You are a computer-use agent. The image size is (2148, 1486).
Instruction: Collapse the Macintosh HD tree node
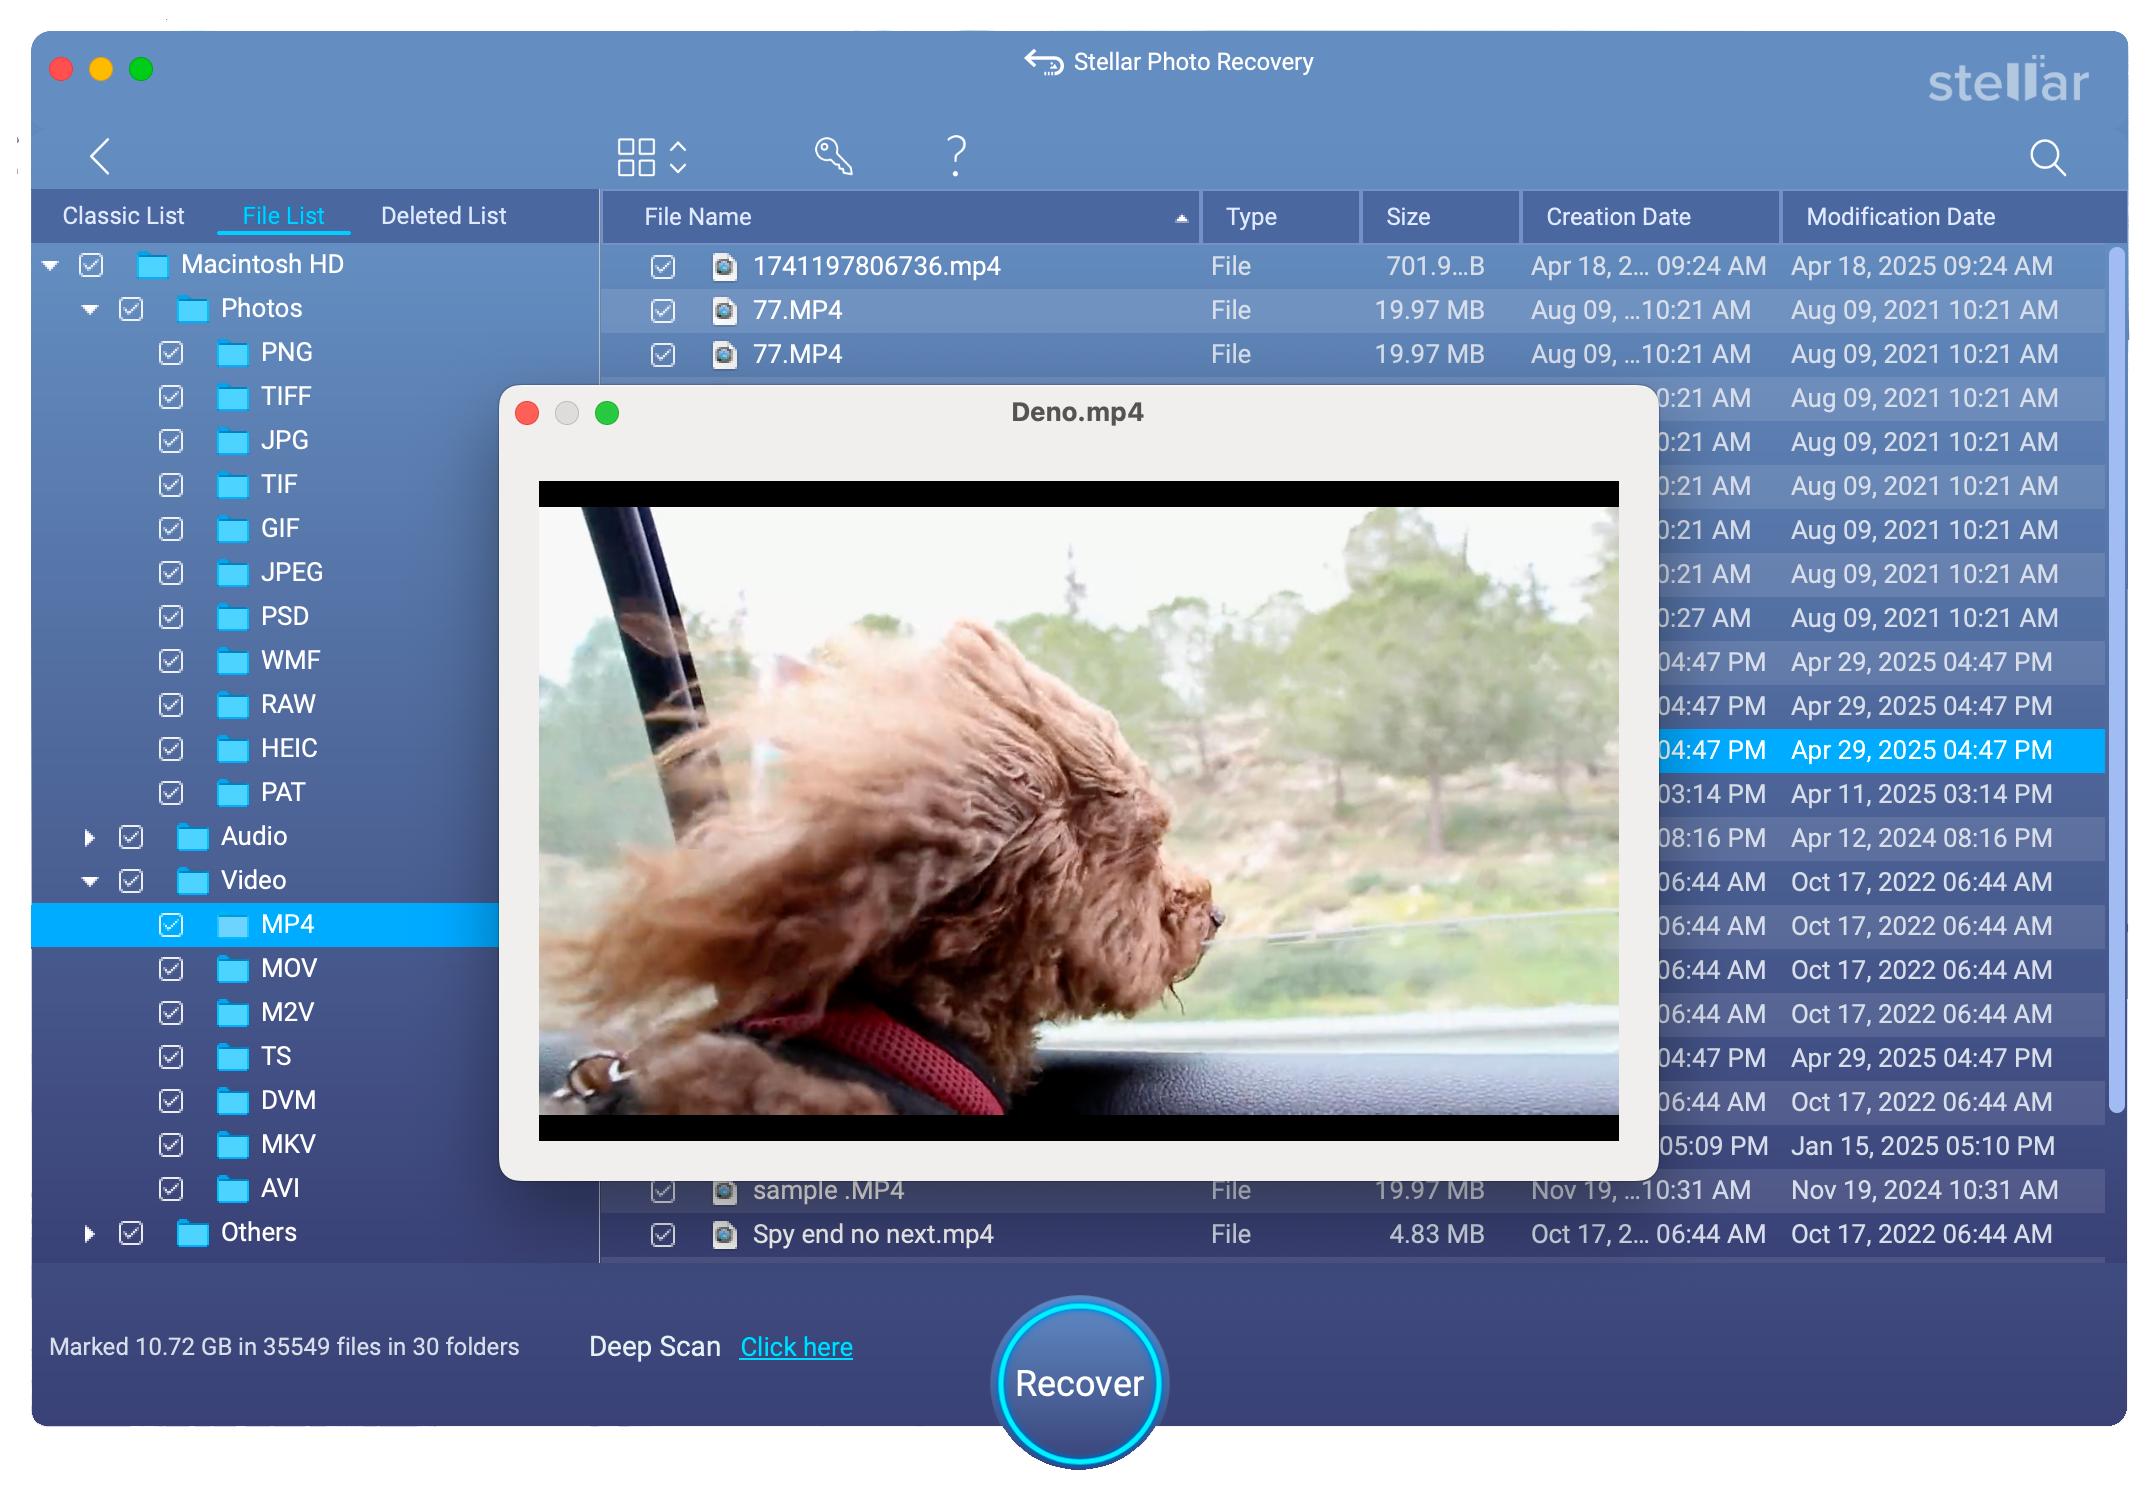pos(50,266)
